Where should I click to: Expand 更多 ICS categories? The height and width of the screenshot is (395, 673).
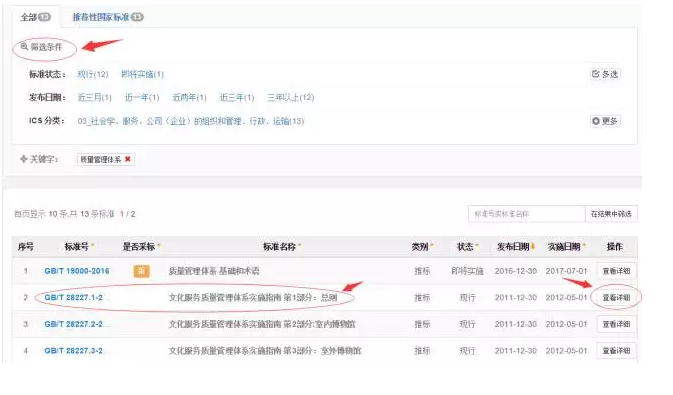[x=605, y=121]
